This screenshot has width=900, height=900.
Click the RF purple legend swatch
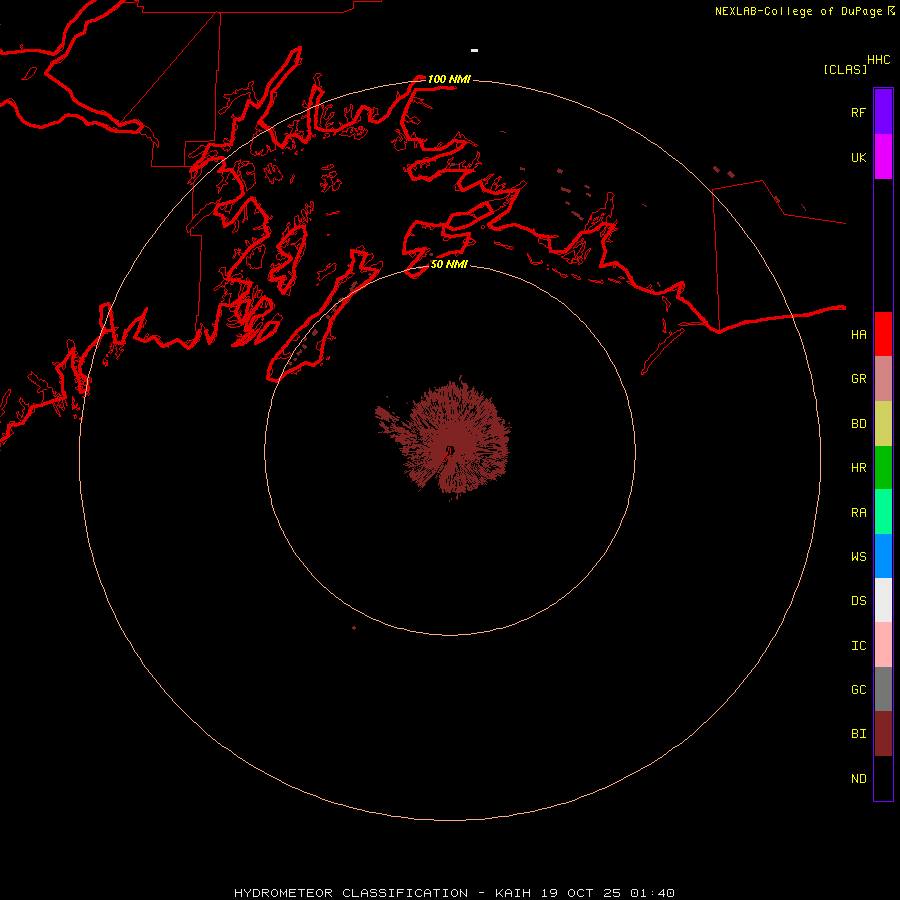883,112
